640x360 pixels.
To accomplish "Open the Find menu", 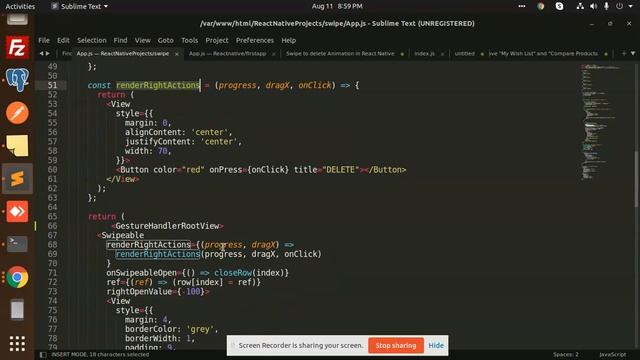I will [x=120, y=40].
